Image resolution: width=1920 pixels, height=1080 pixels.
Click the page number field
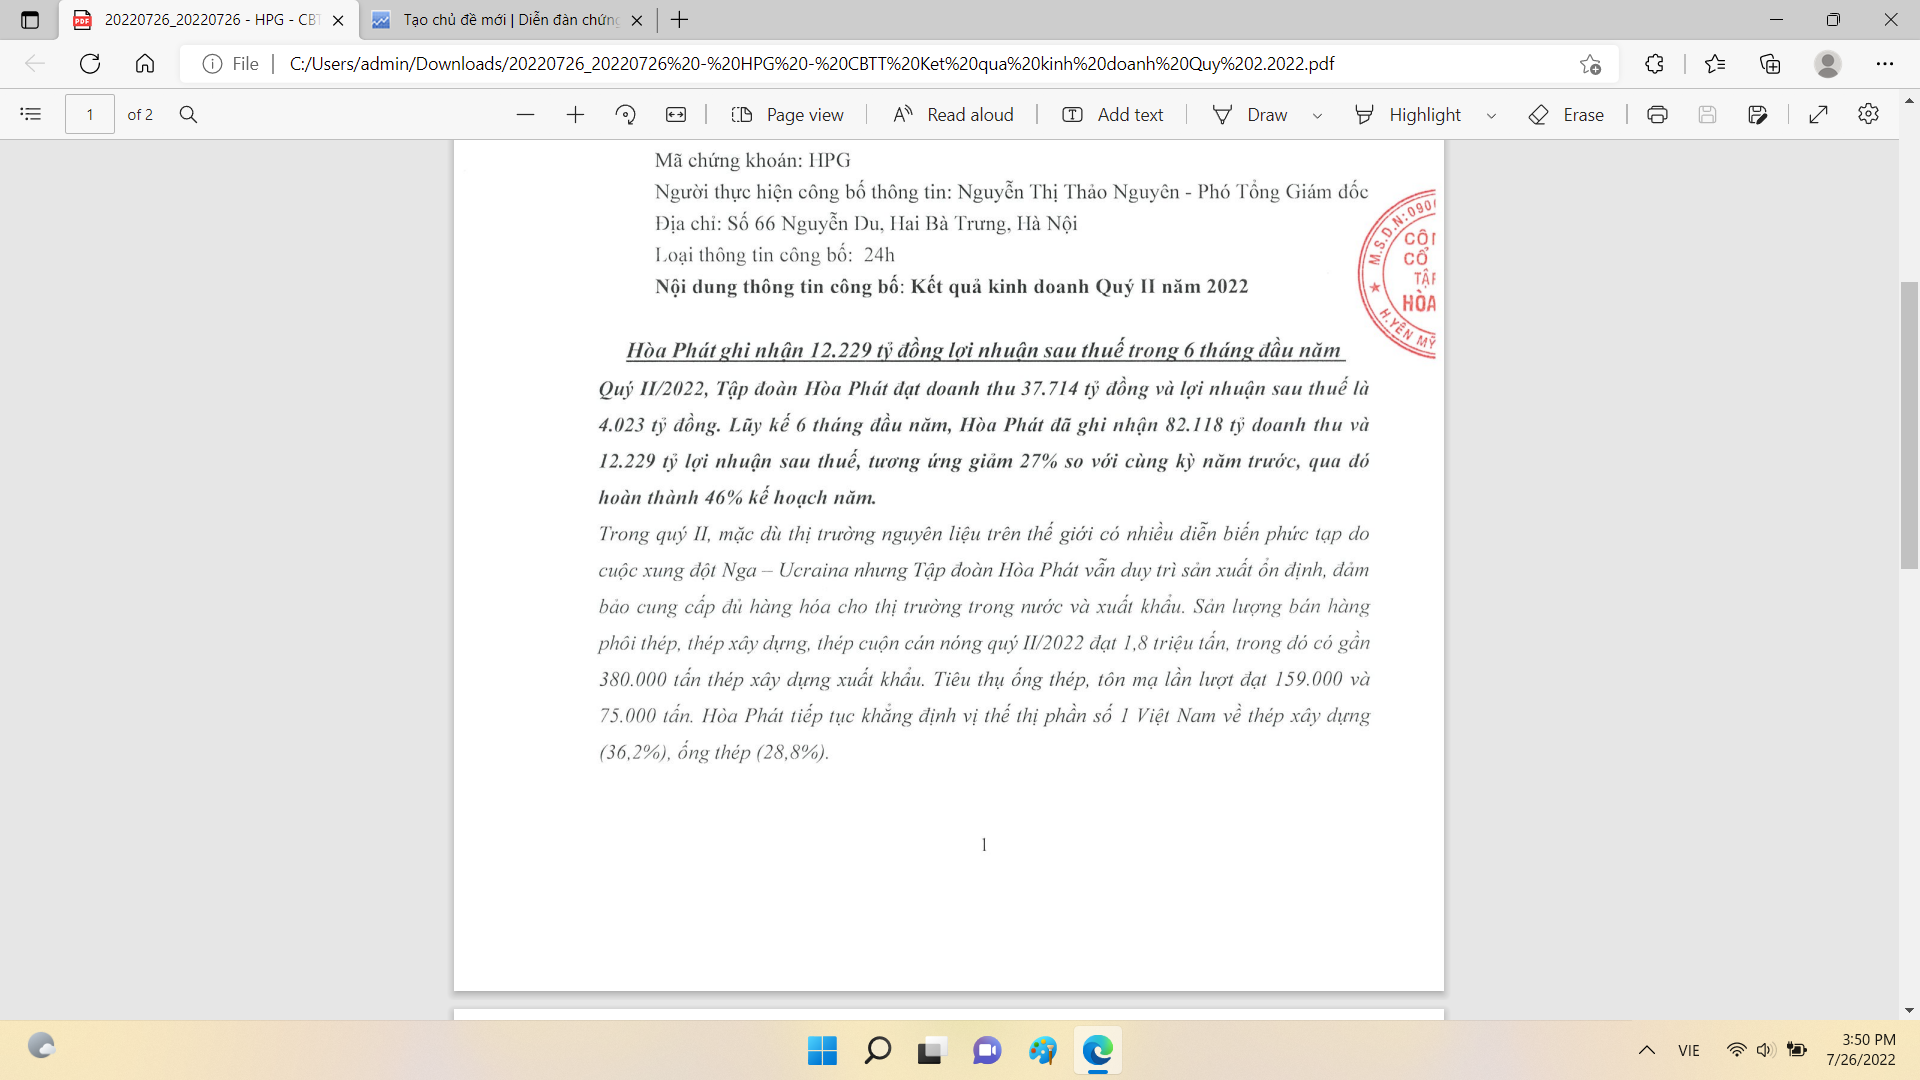point(90,115)
